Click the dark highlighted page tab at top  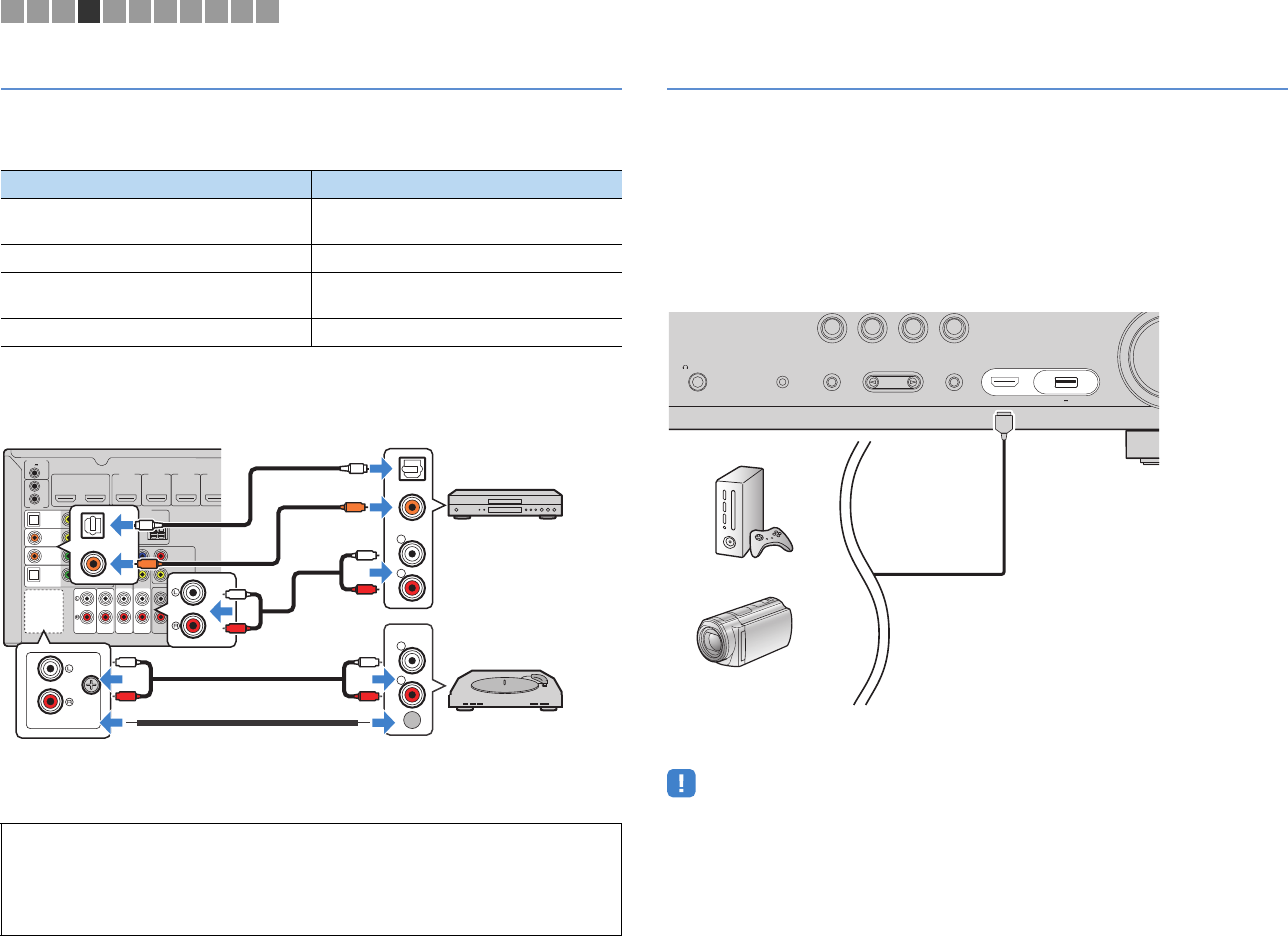(88, 12)
